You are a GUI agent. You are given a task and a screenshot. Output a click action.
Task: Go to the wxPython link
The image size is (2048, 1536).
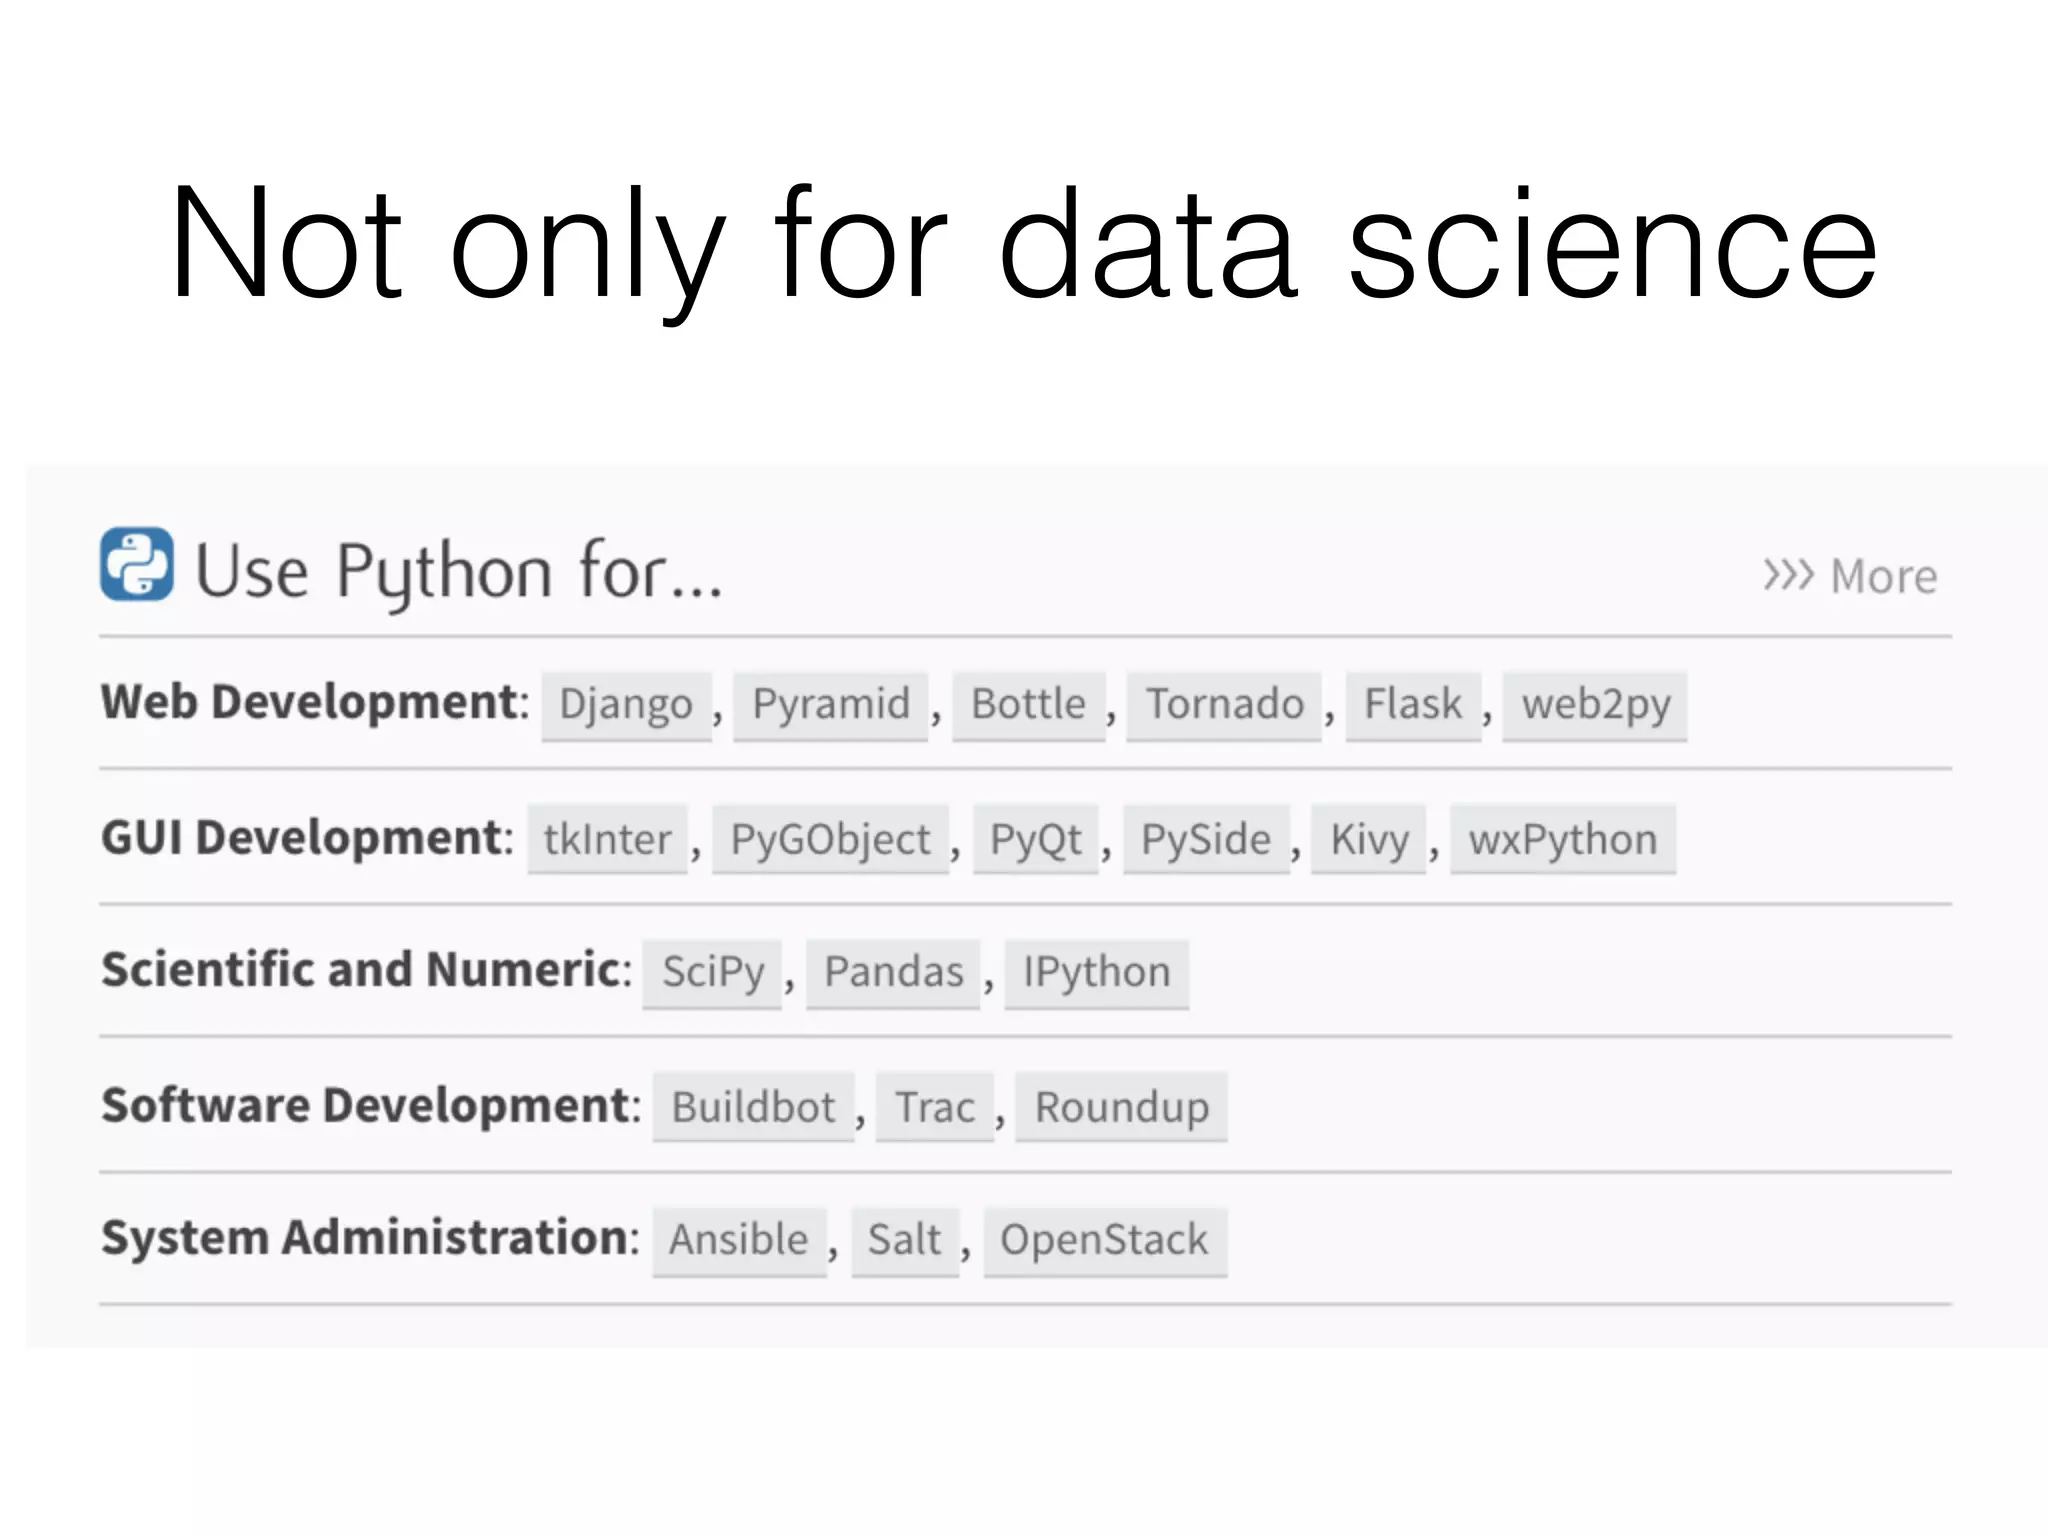coord(1563,840)
